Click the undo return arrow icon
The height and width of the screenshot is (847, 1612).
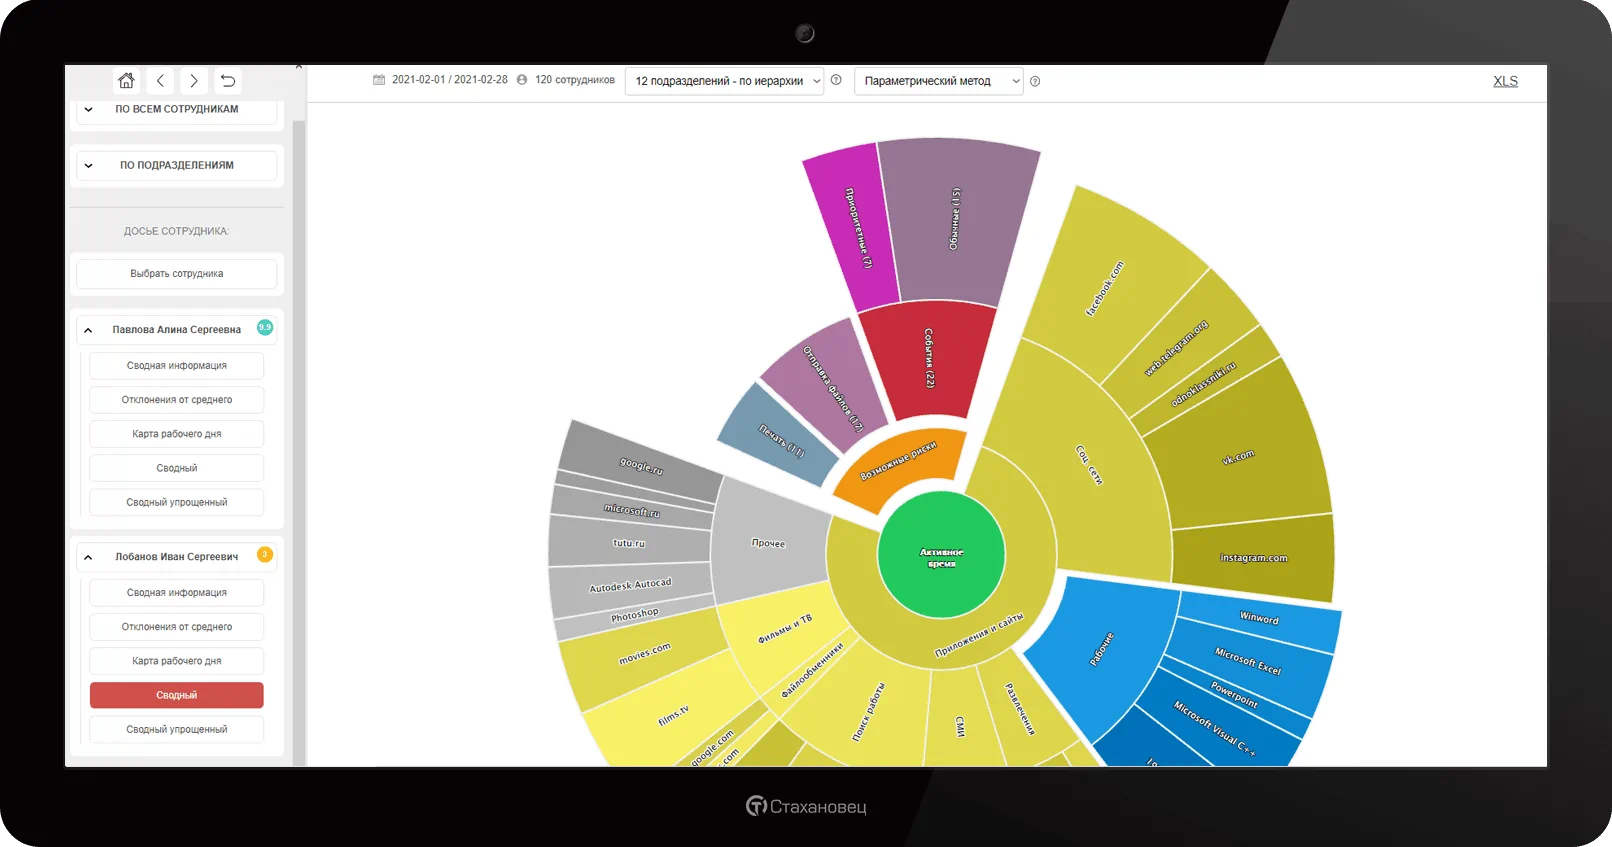pos(228,81)
